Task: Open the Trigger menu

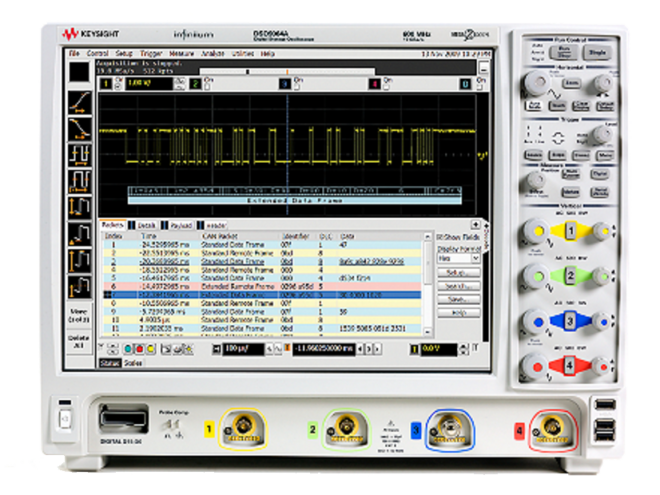Action: pyautogui.click(x=151, y=53)
